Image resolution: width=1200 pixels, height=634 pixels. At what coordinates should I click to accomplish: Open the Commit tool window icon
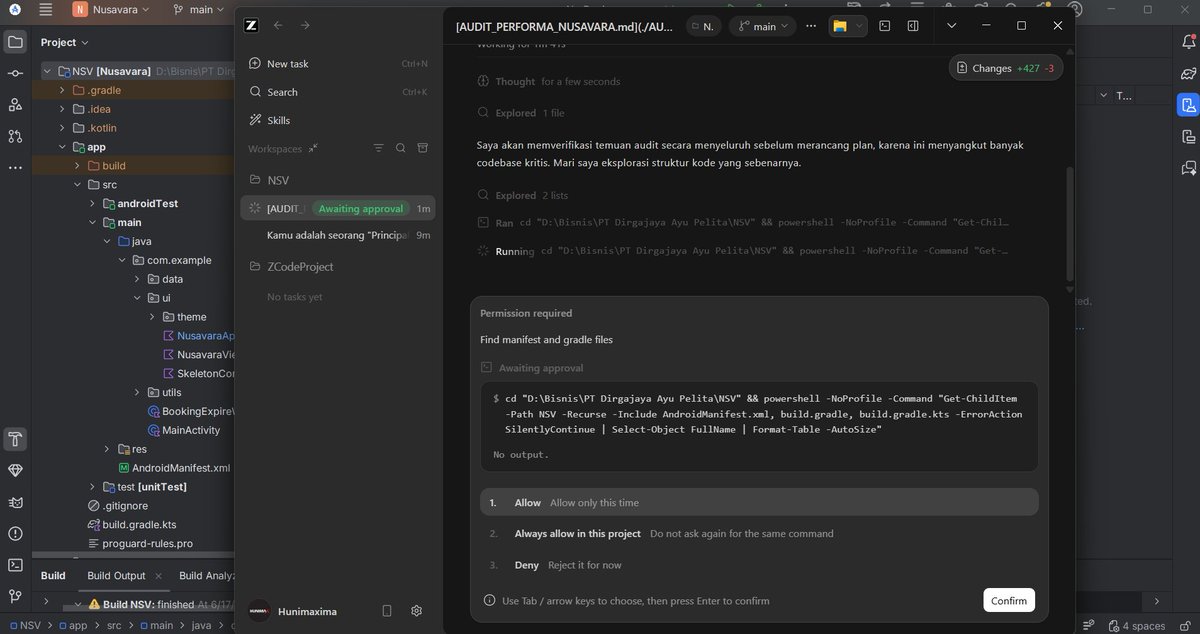[15, 74]
